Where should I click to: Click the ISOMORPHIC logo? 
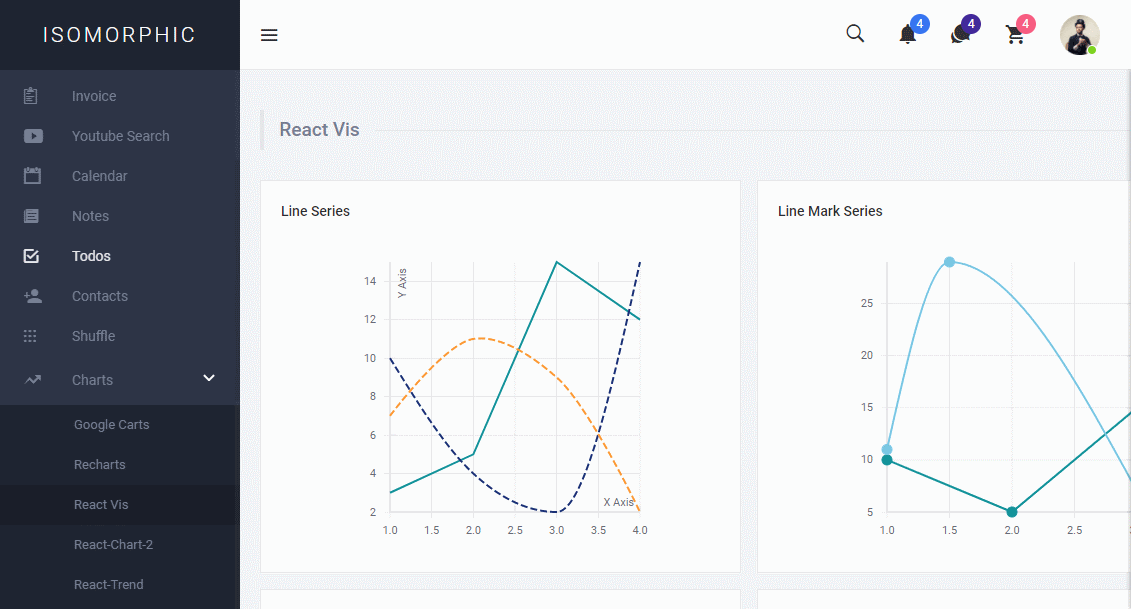click(119, 35)
